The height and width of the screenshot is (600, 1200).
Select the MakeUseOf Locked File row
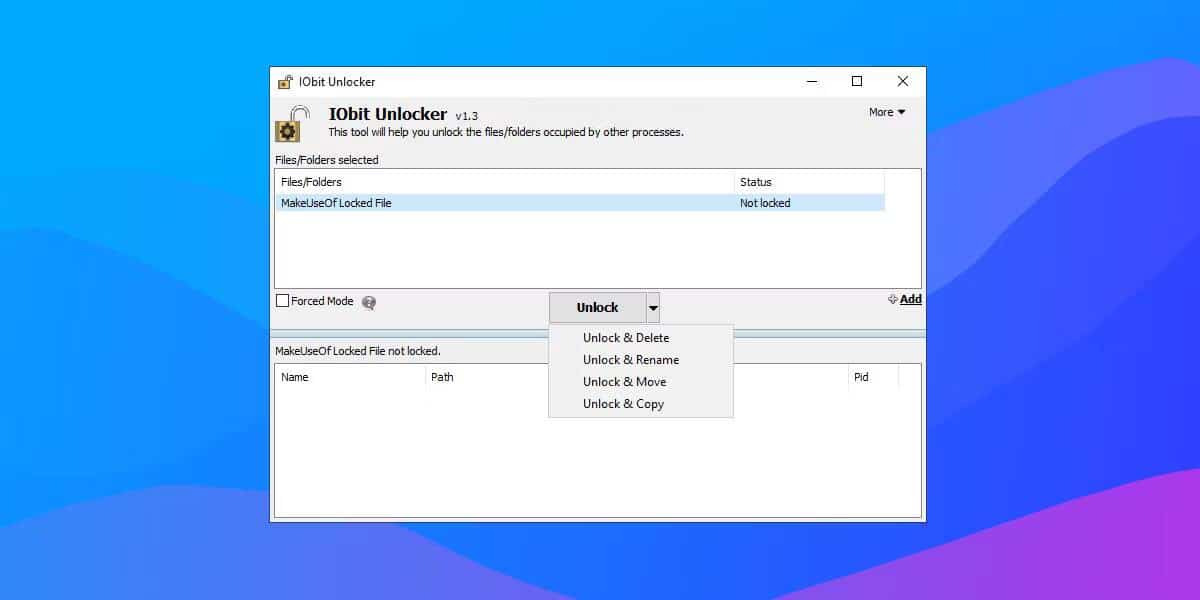tap(580, 203)
